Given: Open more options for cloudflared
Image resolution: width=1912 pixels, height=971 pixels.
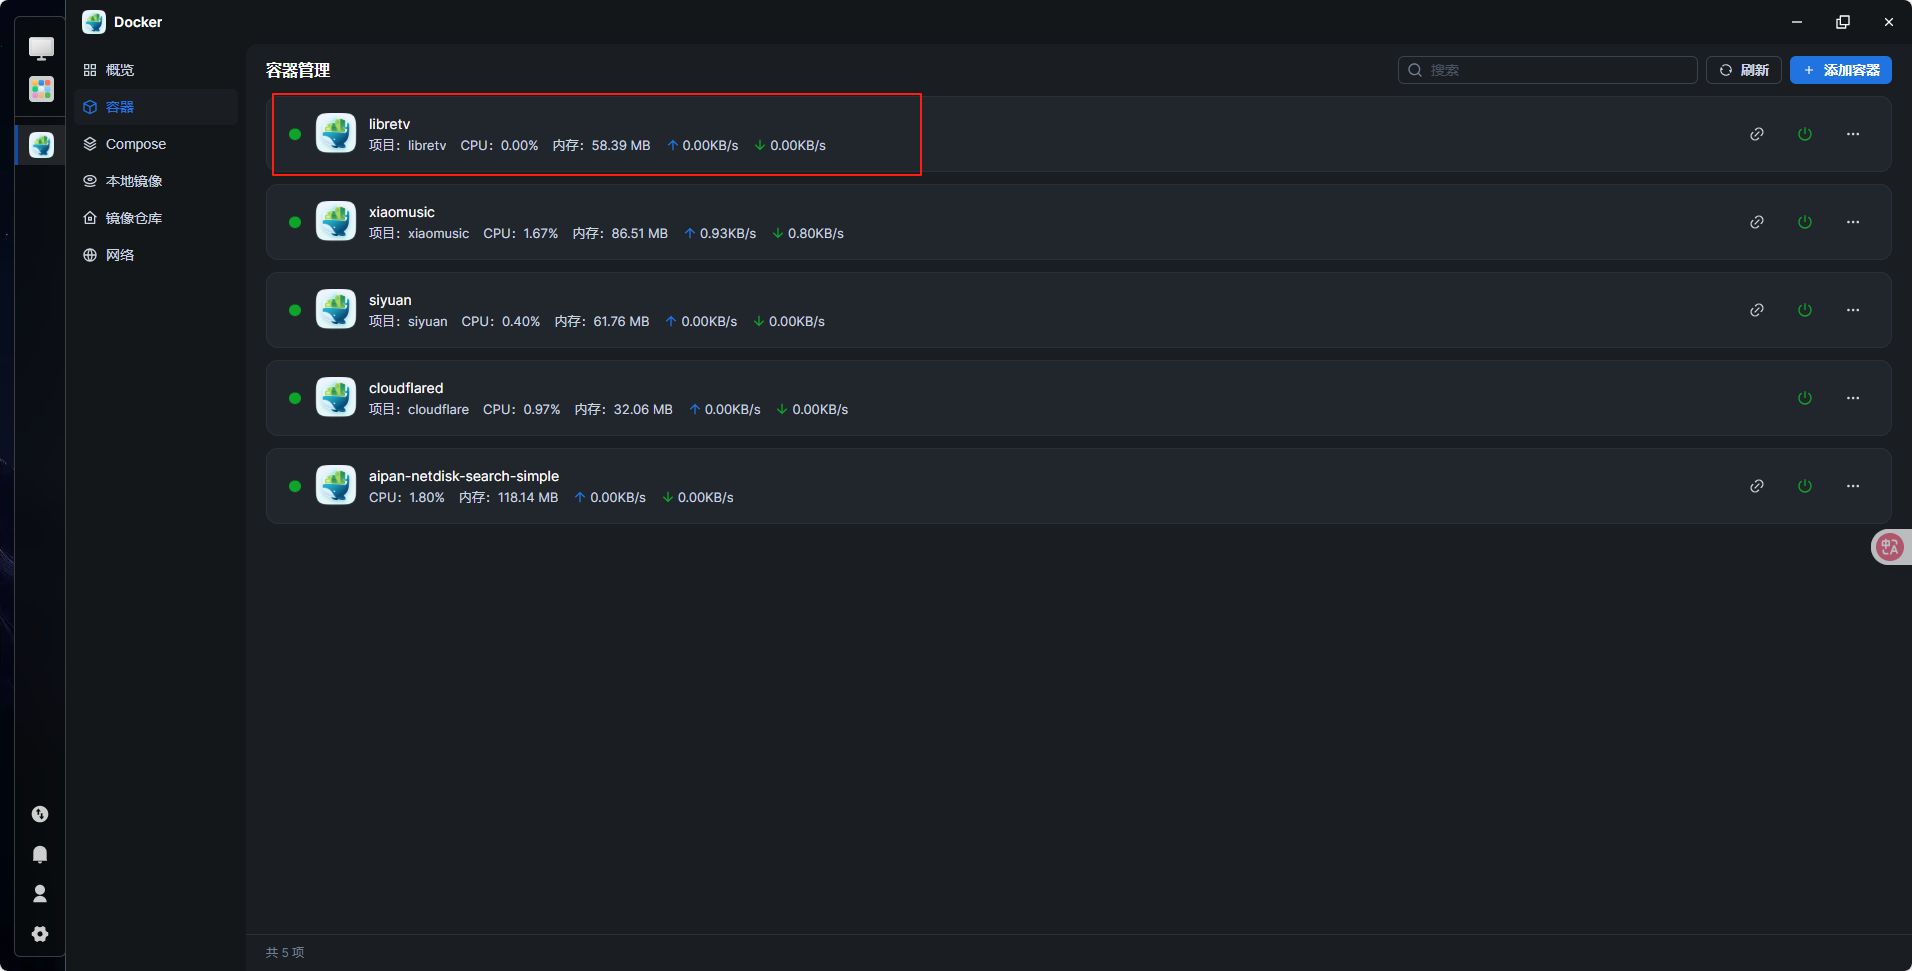Looking at the screenshot, I should click(1853, 398).
